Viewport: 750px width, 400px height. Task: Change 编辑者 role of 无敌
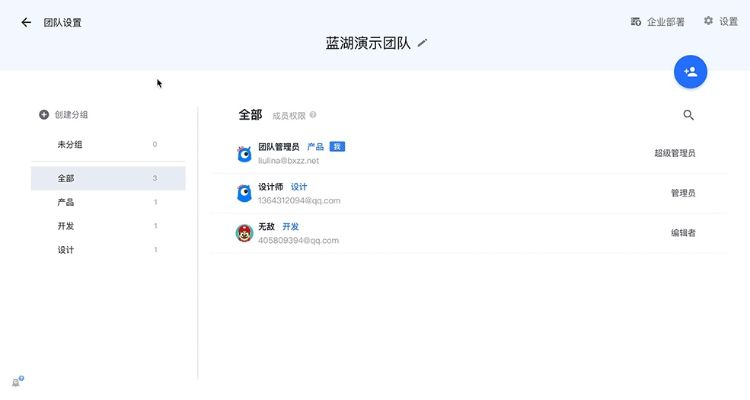tap(683, 233)
